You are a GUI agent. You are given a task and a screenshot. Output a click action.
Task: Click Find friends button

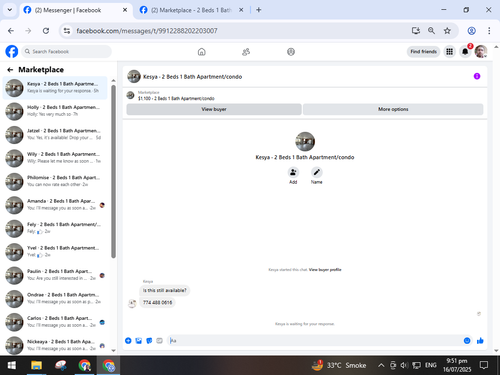pos(423,52)
